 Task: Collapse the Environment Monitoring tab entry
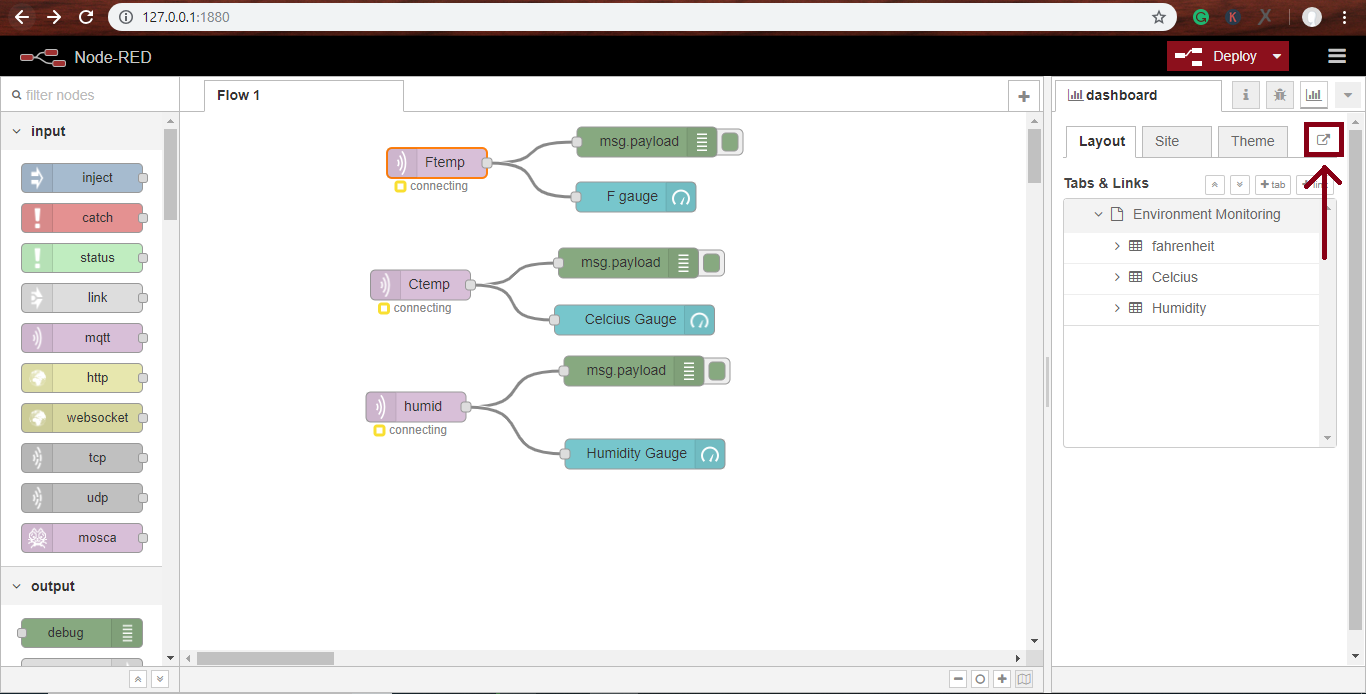click(1099, 214)
